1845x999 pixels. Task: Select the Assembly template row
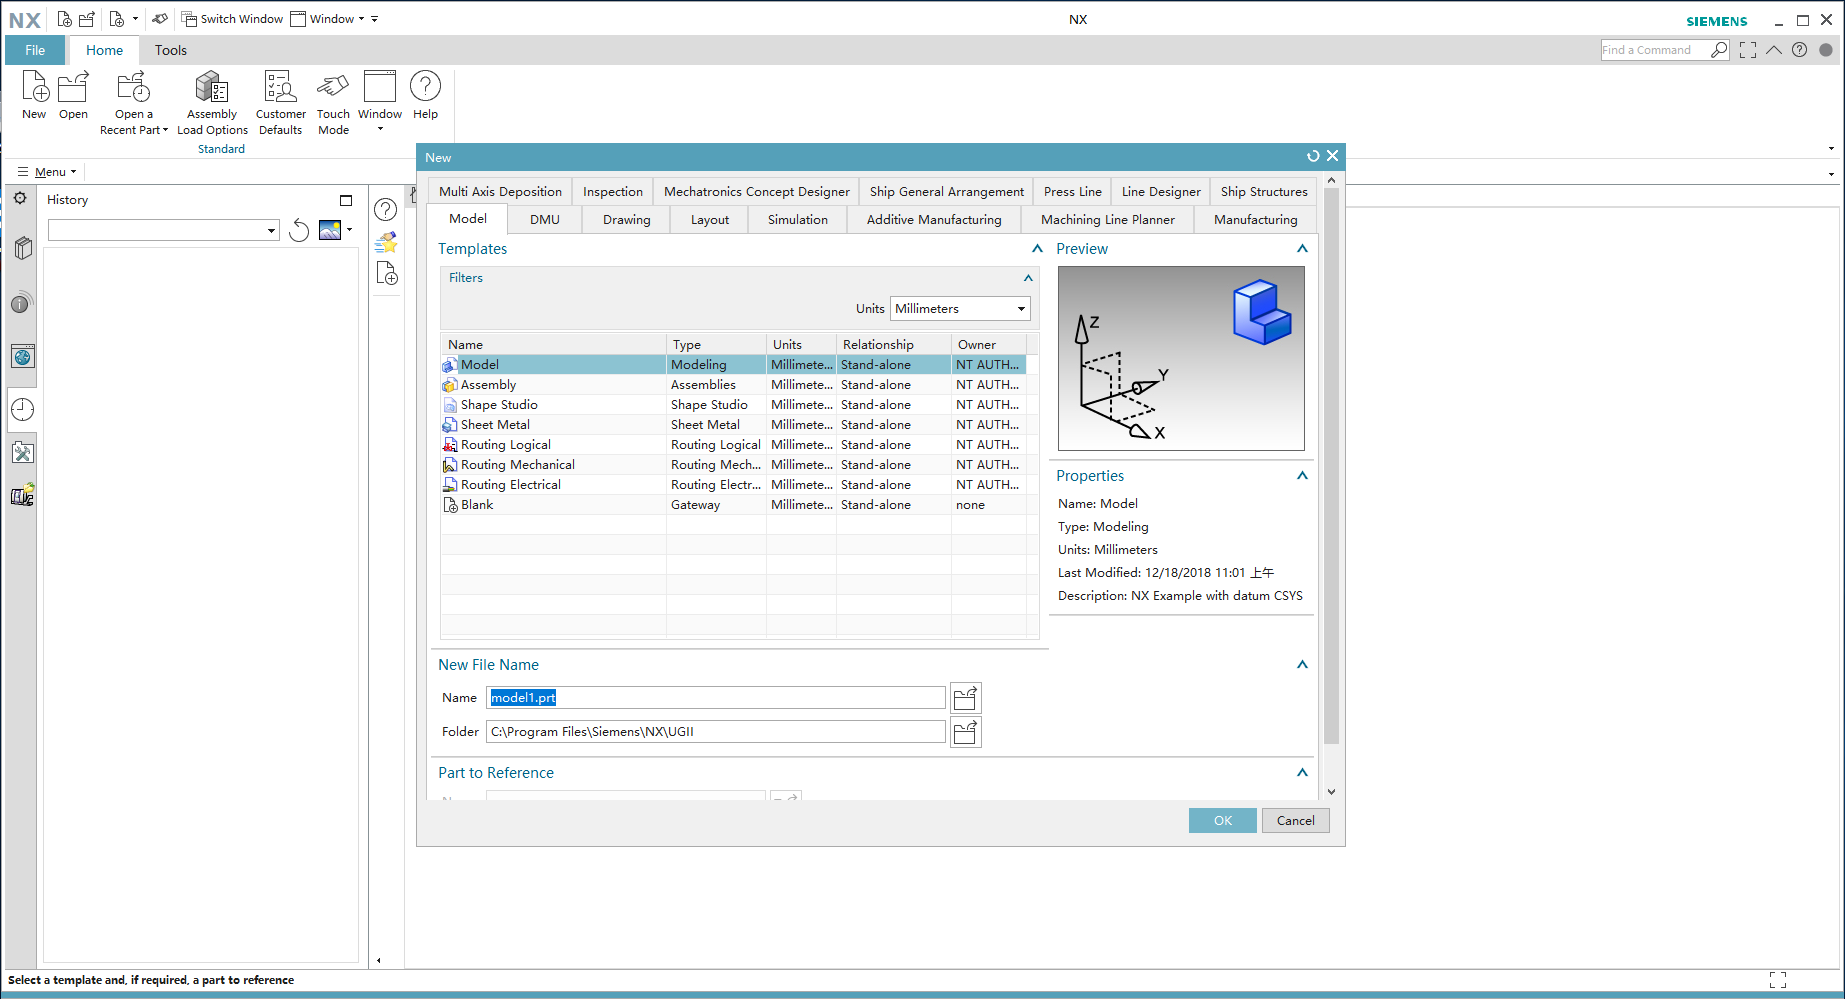tap(733, 385)
